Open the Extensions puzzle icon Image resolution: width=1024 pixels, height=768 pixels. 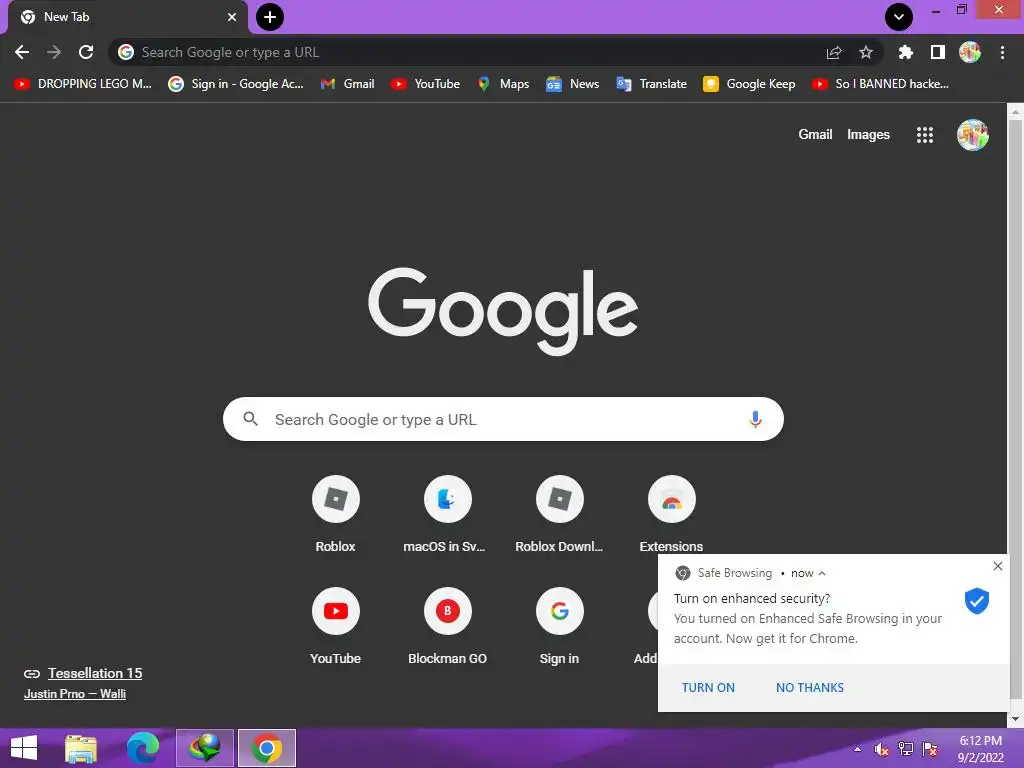(x=906, y=52)
